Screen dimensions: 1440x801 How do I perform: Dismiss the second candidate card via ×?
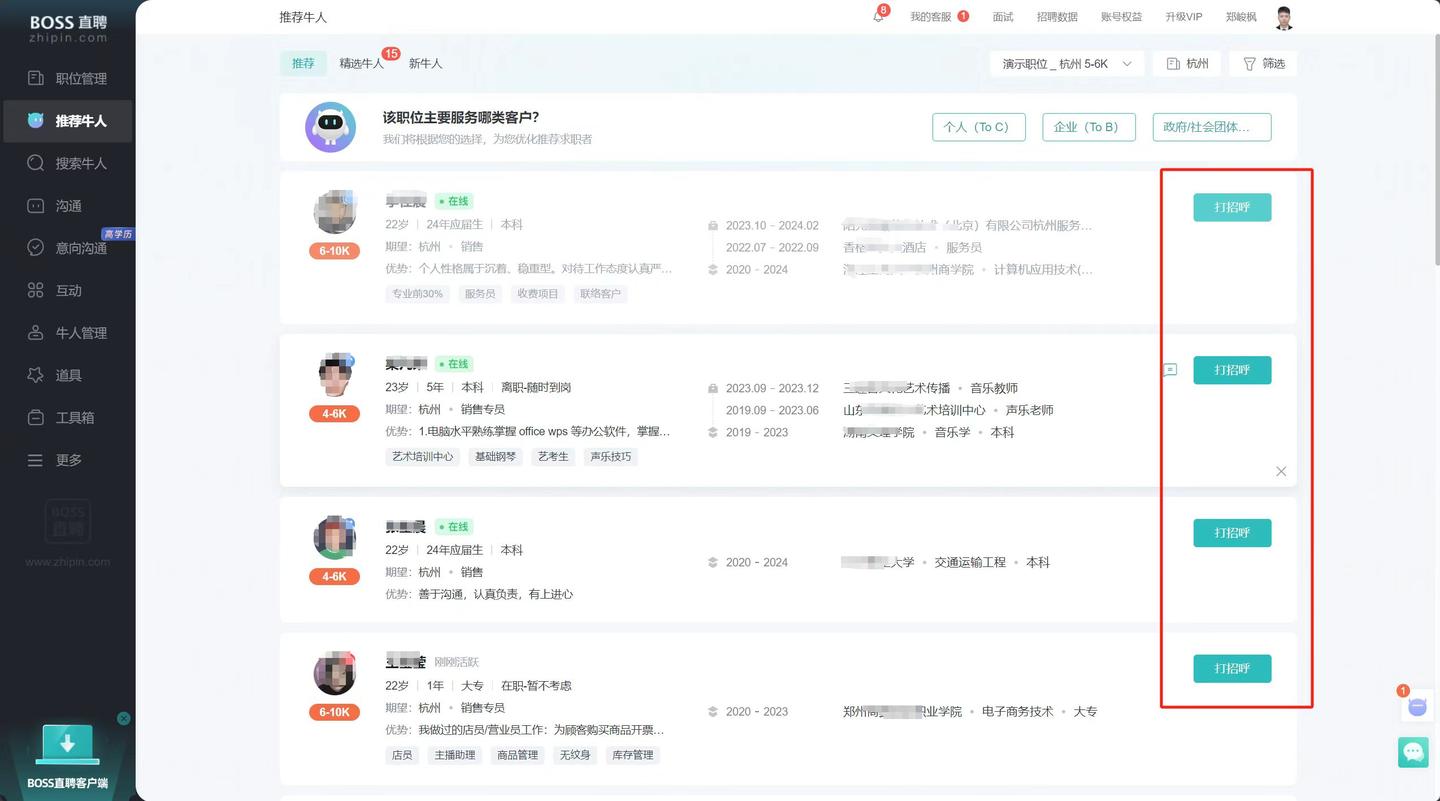pos(1280,471)
